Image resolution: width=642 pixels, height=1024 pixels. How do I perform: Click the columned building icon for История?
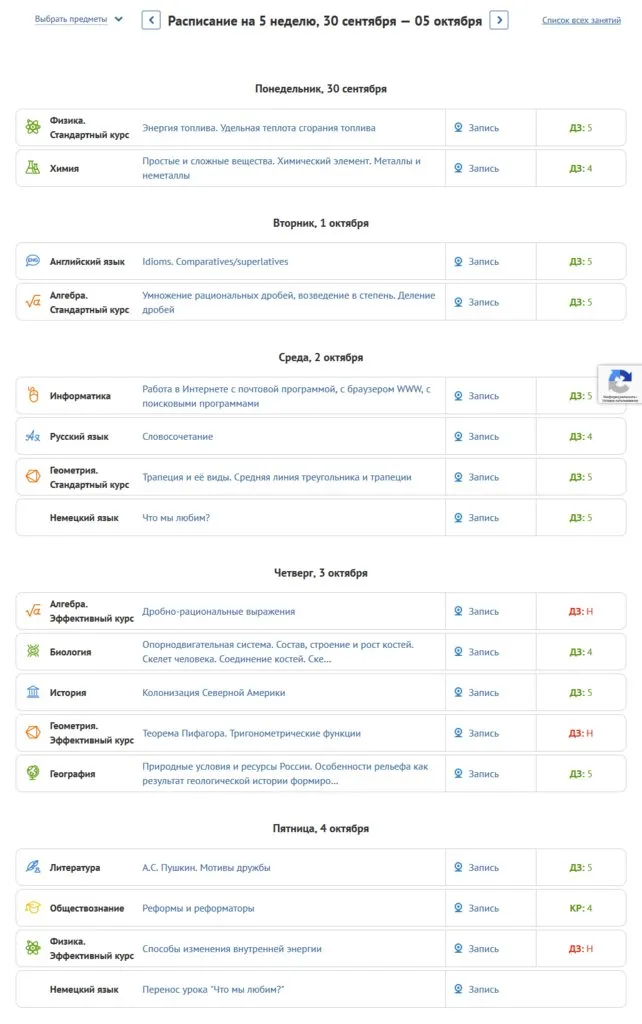pyautogui.click(x=33, y=692)
